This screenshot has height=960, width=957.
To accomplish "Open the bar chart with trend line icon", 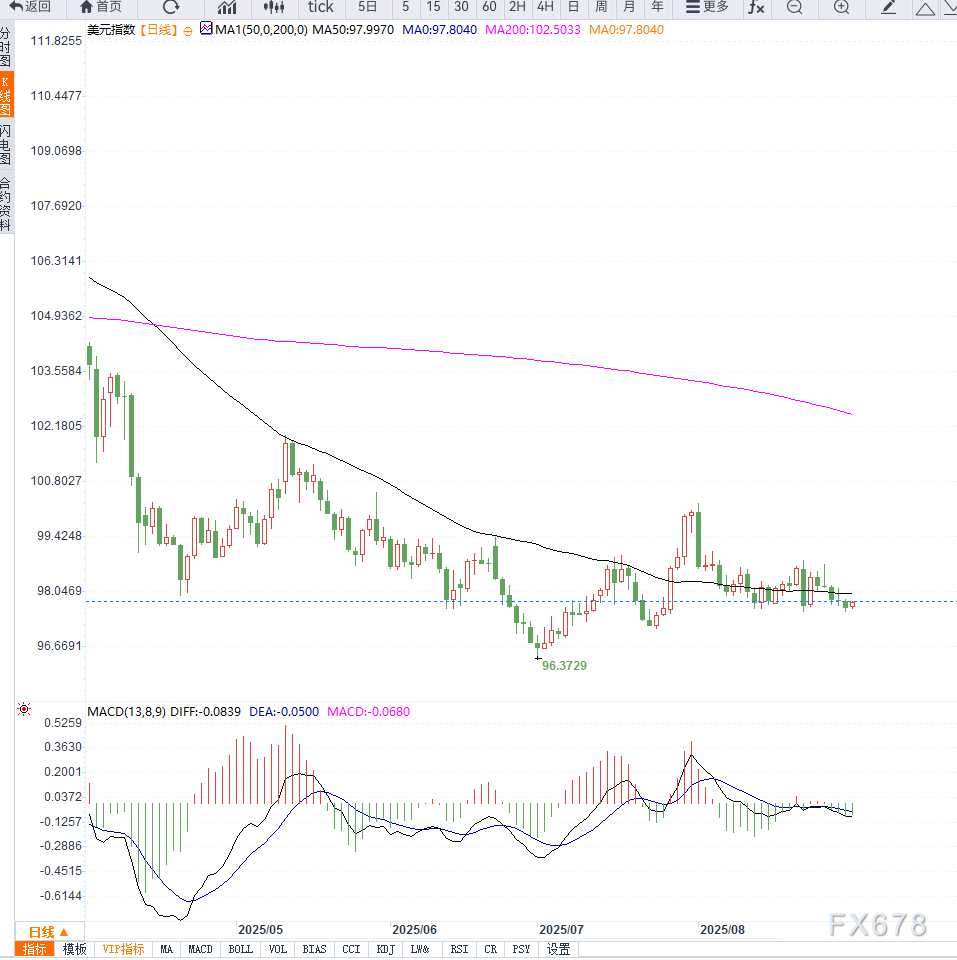I will pyautogui.click(x=227, y=7).
